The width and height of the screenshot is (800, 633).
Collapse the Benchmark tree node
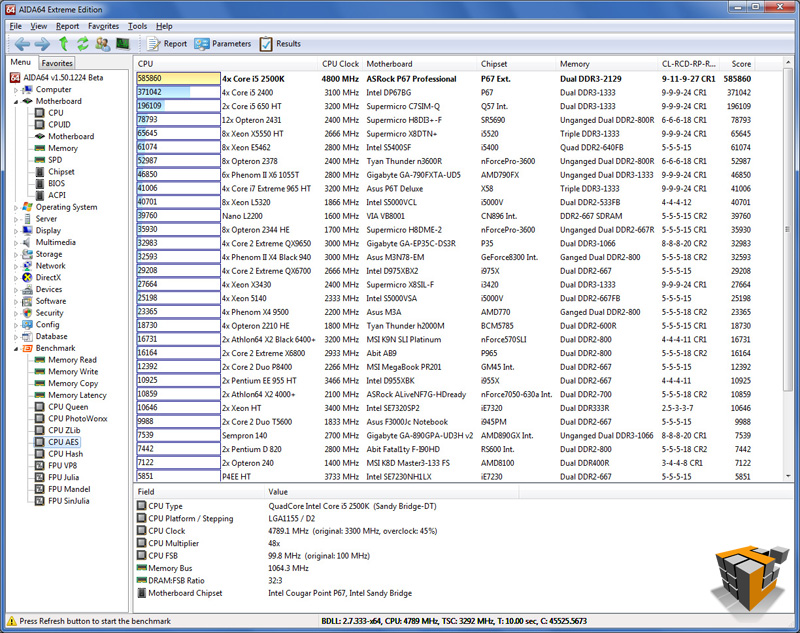pyautogui.click(x=15, y=349)
